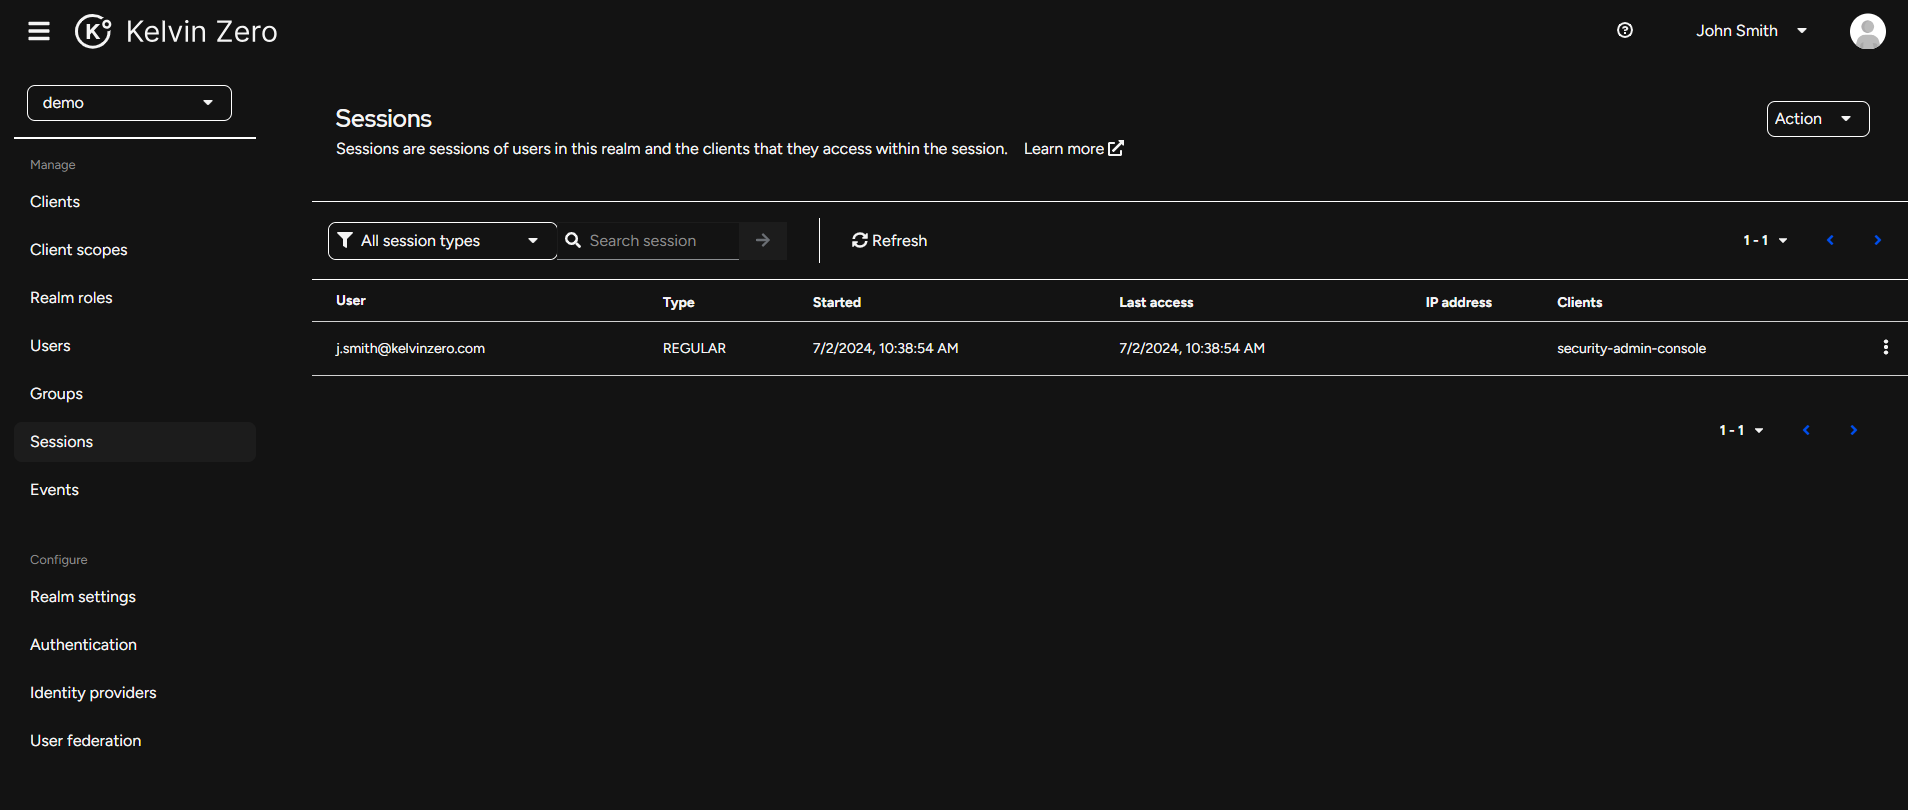This screenshot has width=1908, height=810.
Task: Focus the Search session input field
Action: (x=660, y=240)
